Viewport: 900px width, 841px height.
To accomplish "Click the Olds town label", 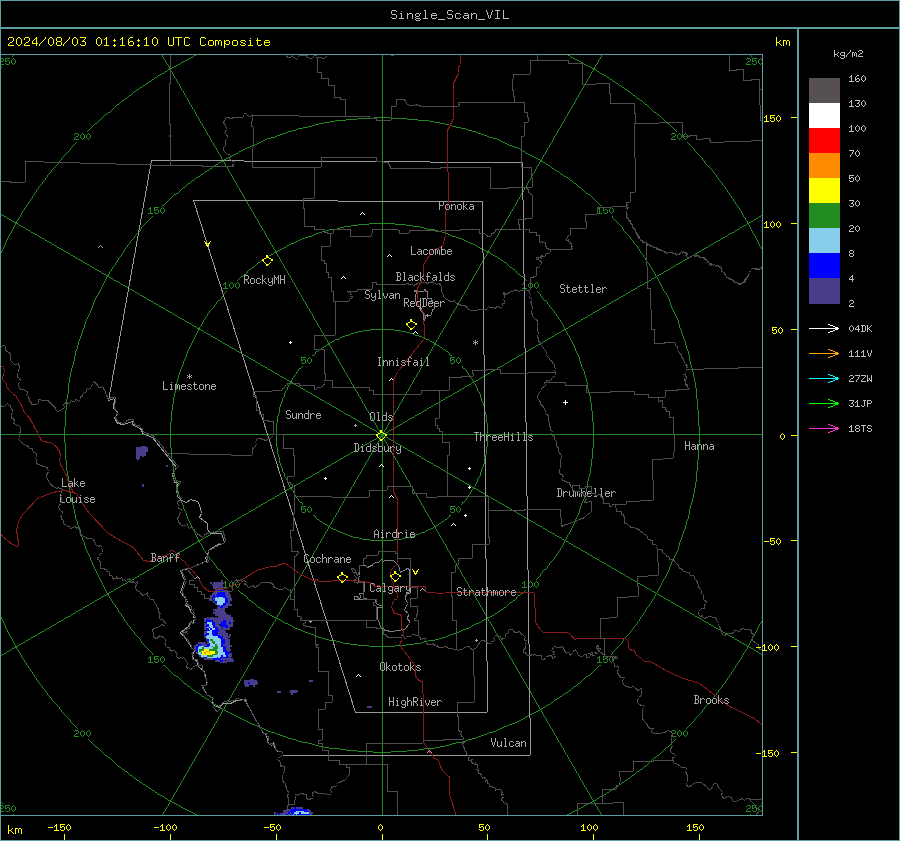I will pos(381,417).
